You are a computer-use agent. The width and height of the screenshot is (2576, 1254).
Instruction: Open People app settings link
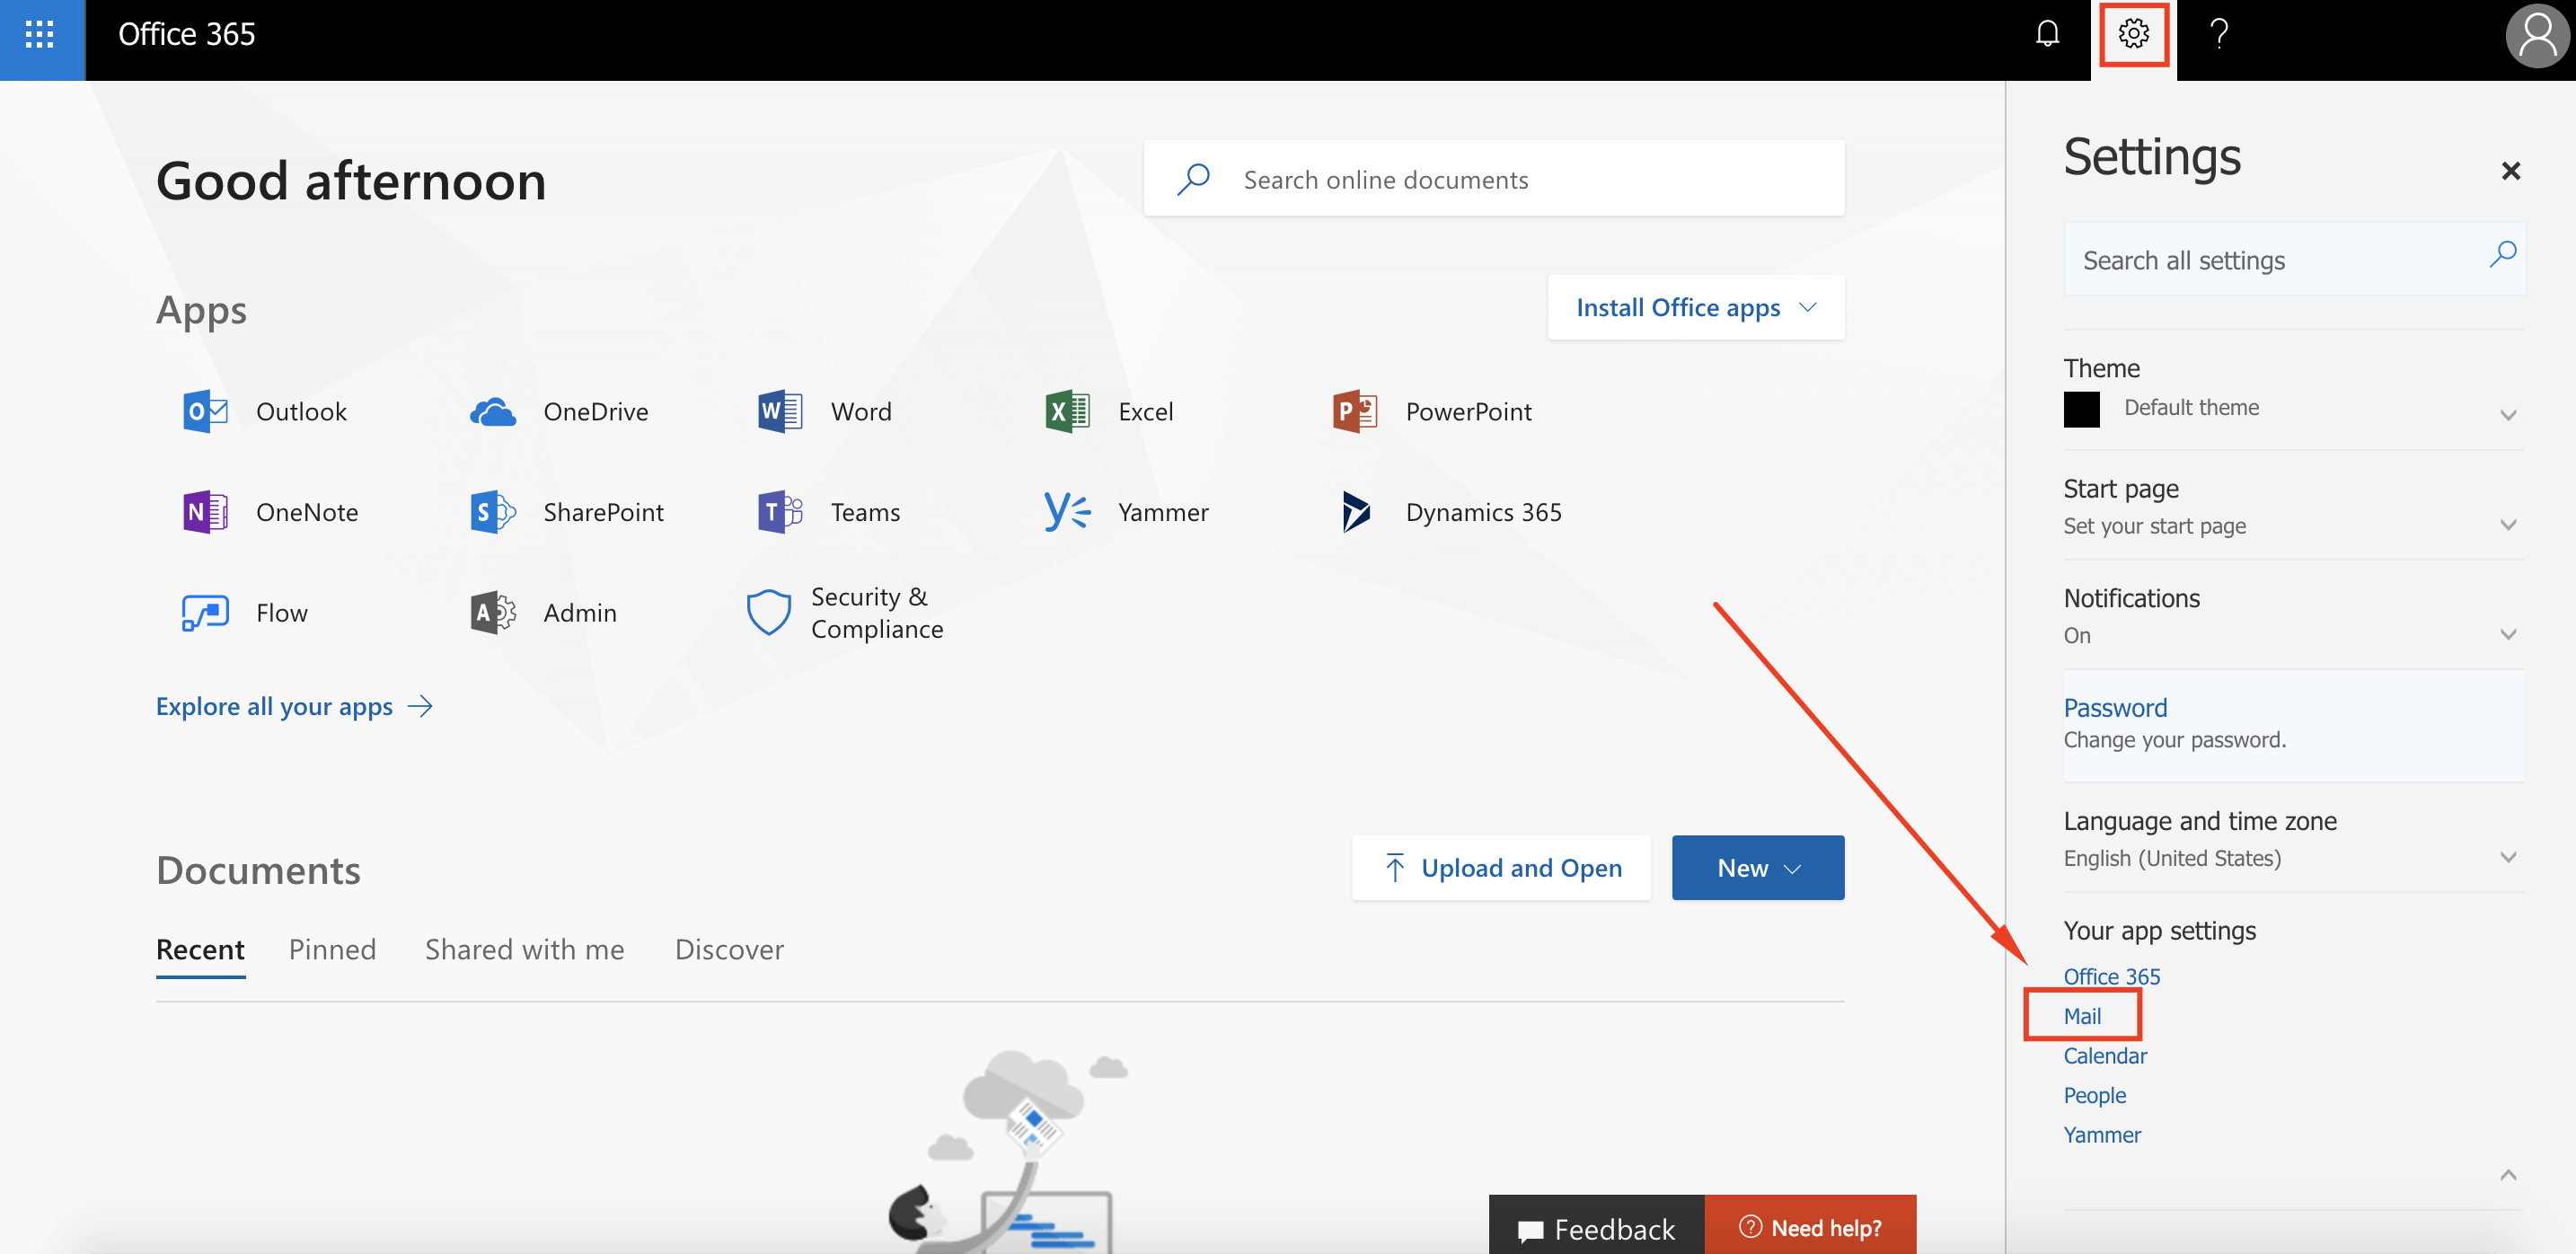2094,1095
